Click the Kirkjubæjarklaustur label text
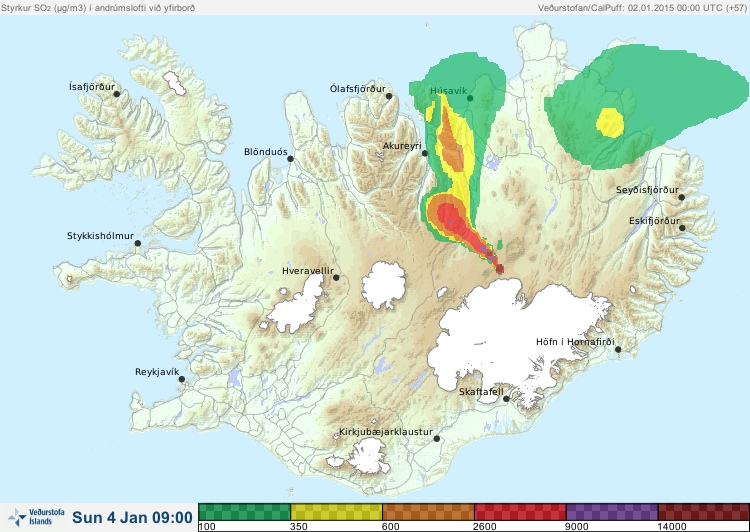 pos(386,432)
